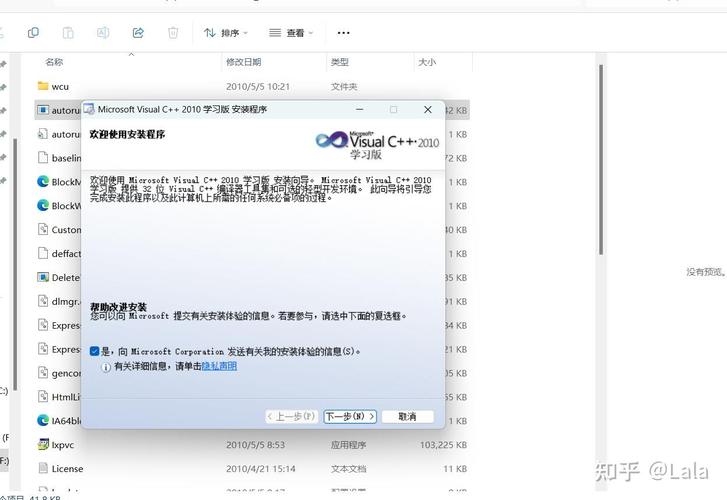
Task: Select the License text file icon
Action: 43,468
